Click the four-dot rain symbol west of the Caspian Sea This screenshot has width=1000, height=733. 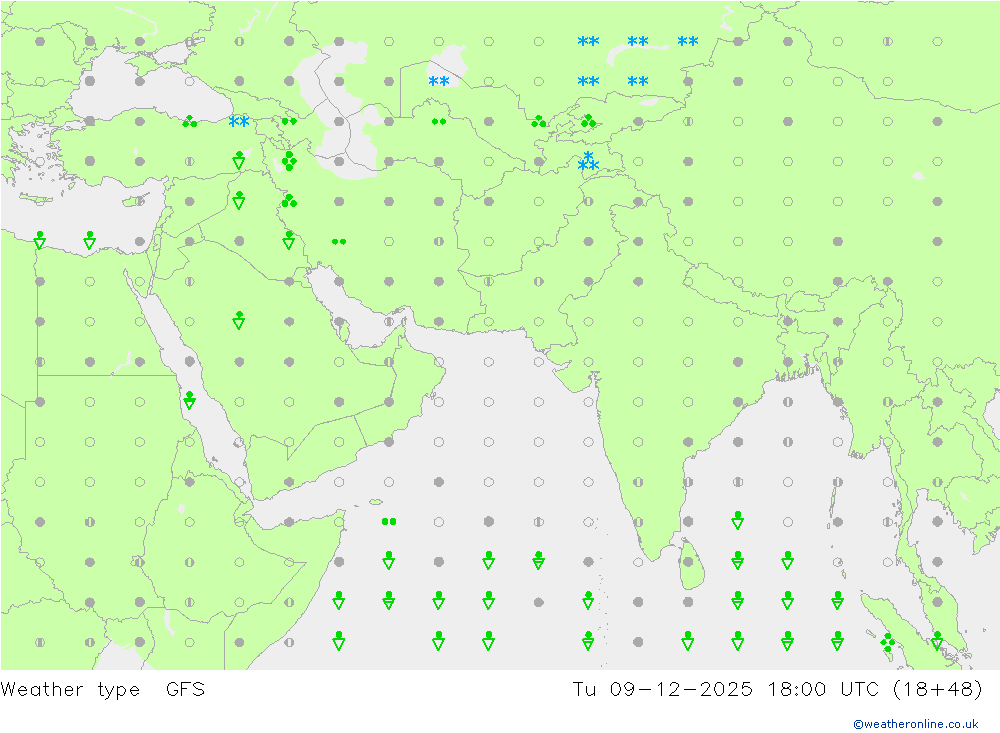pos(289,161)
